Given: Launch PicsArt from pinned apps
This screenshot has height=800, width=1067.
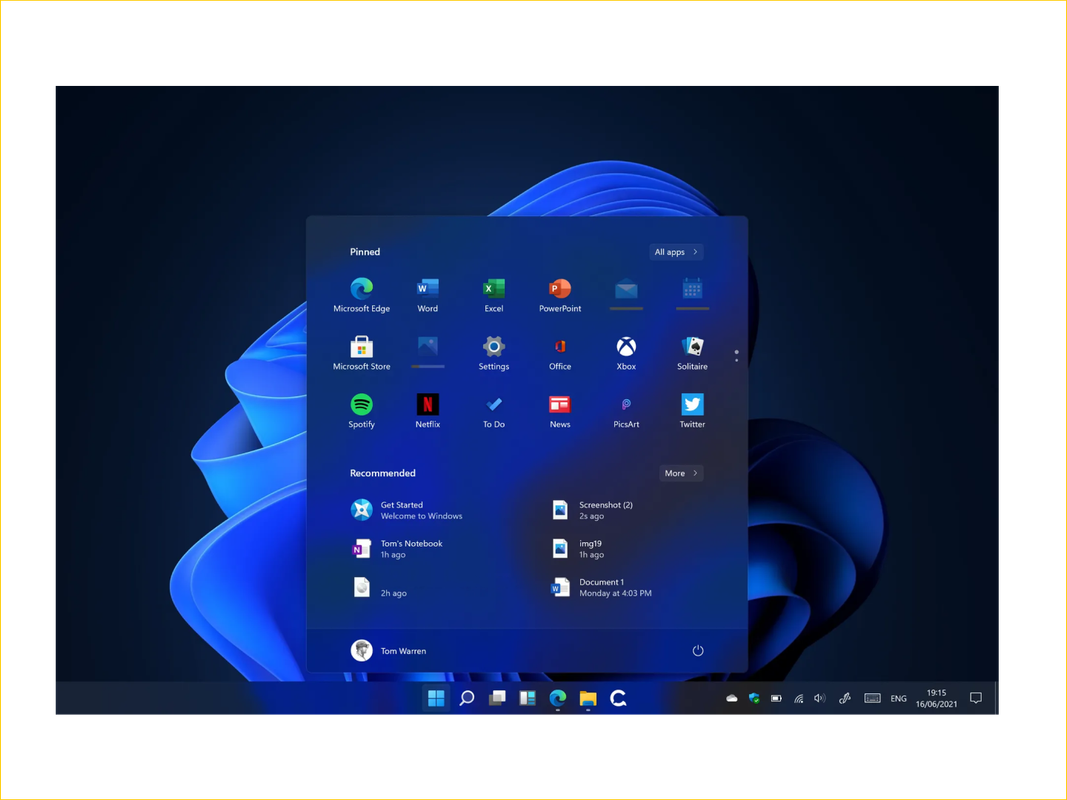Looking at the screenshot, I should pyautogui.click(x=626, y=410).
